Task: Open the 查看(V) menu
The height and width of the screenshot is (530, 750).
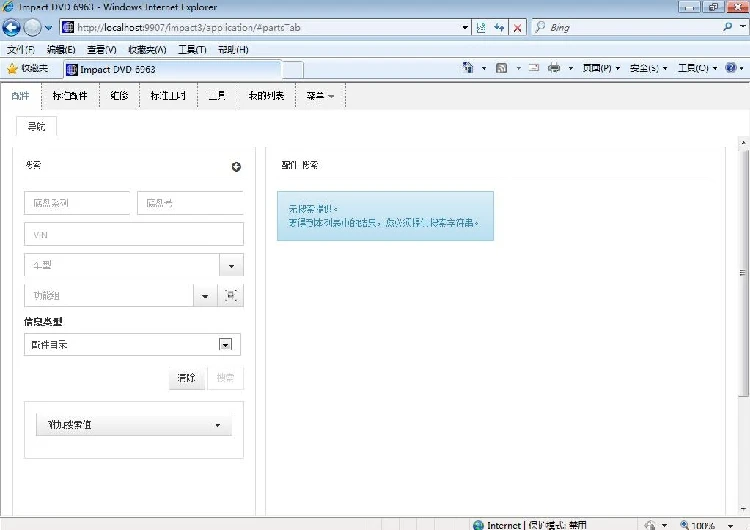Action: click(x=101, y=49)
